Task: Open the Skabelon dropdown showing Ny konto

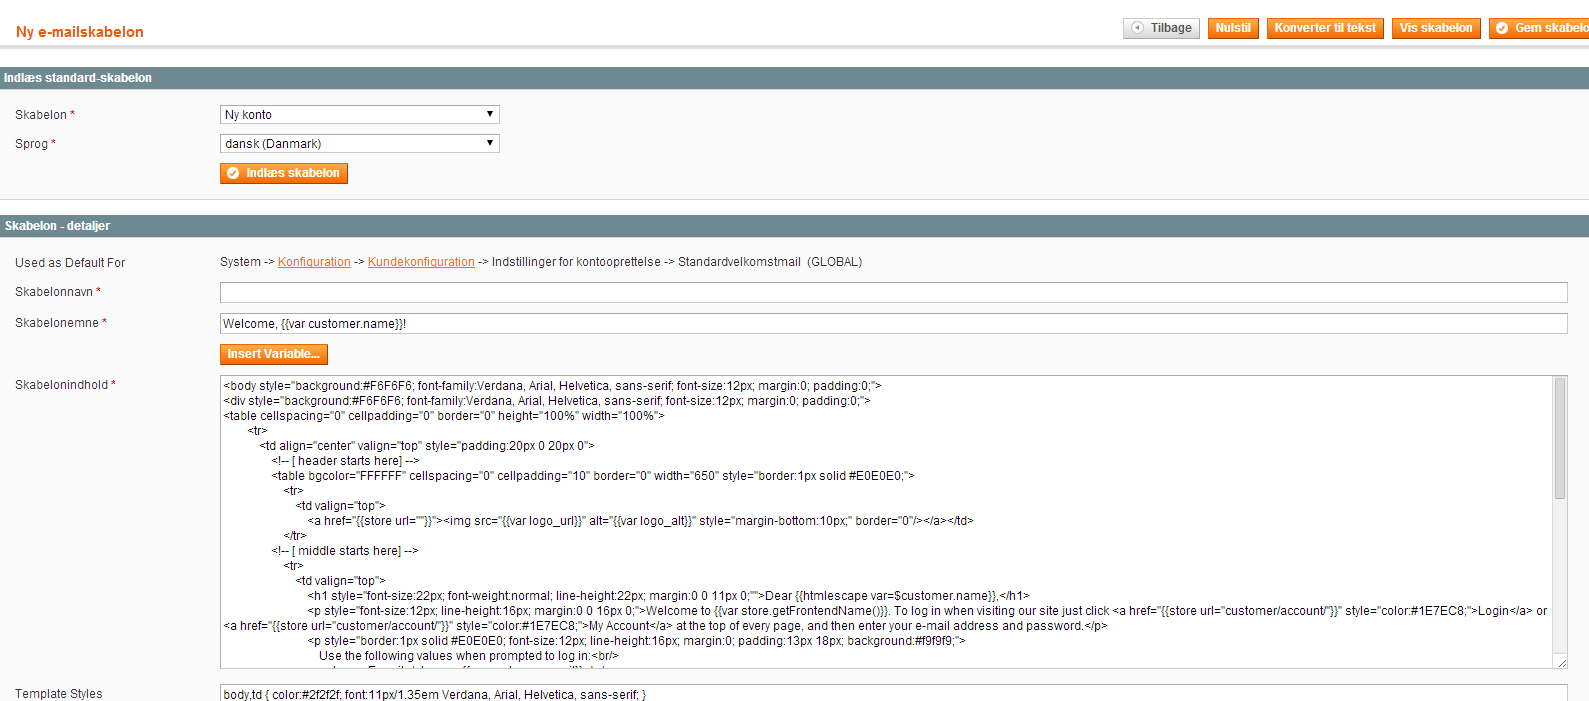Action: click(x=359, y=115)
